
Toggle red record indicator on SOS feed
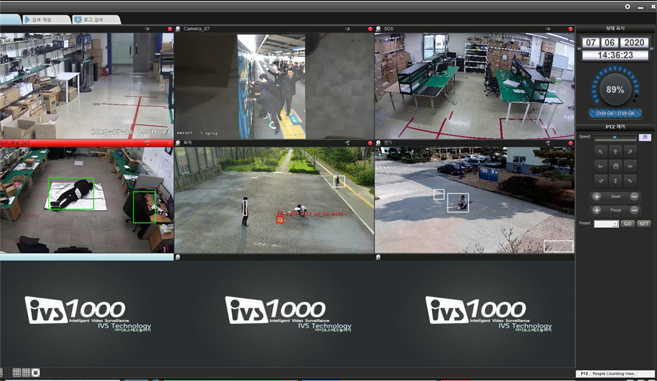point(570,29)
